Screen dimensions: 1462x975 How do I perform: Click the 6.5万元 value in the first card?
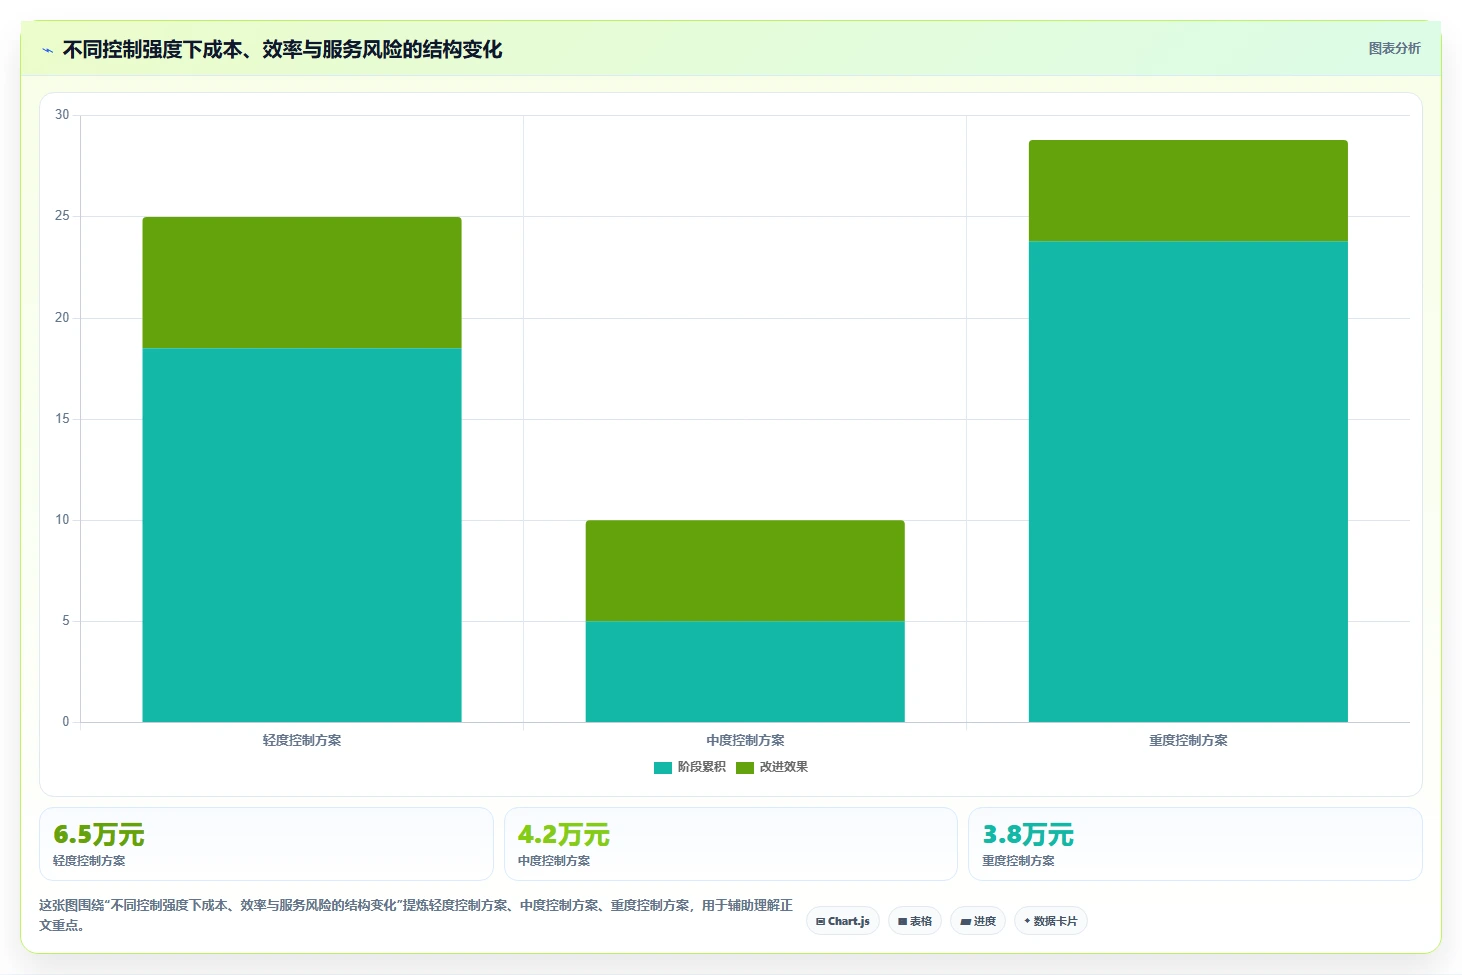pos(99,835)
